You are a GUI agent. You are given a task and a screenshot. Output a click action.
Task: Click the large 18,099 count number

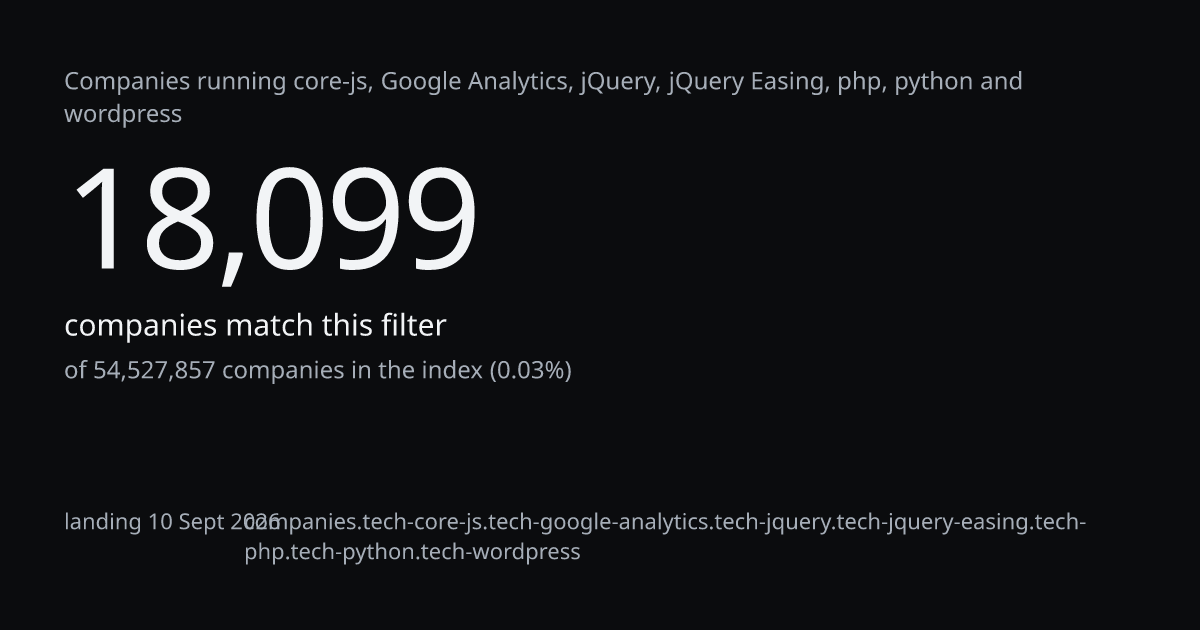(272, 220)
